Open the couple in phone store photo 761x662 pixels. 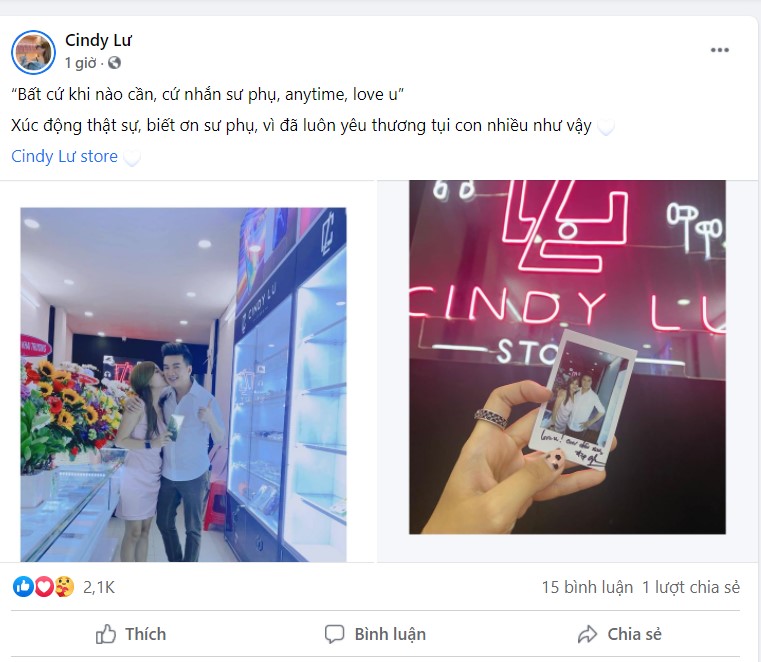coord(183,384)
